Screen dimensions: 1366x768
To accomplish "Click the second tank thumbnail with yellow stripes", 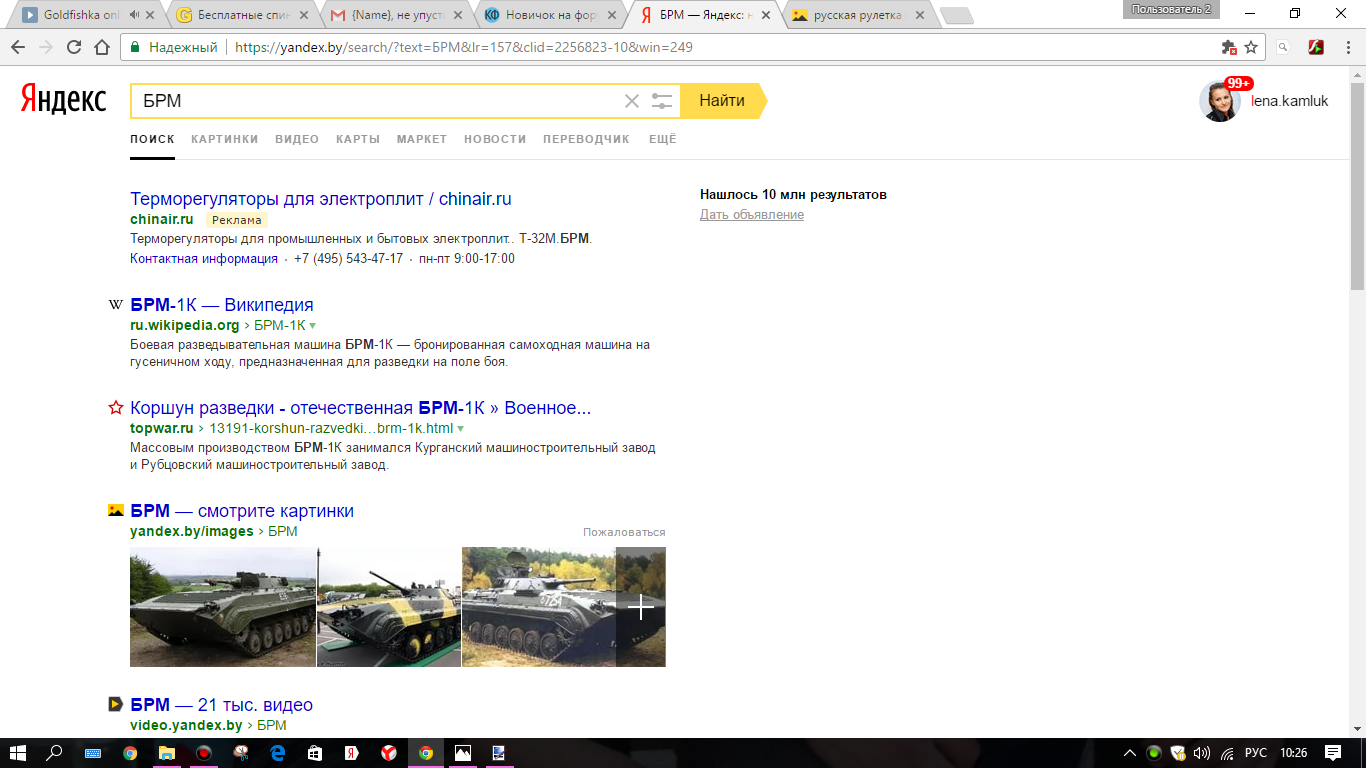I will pos(389,607).
